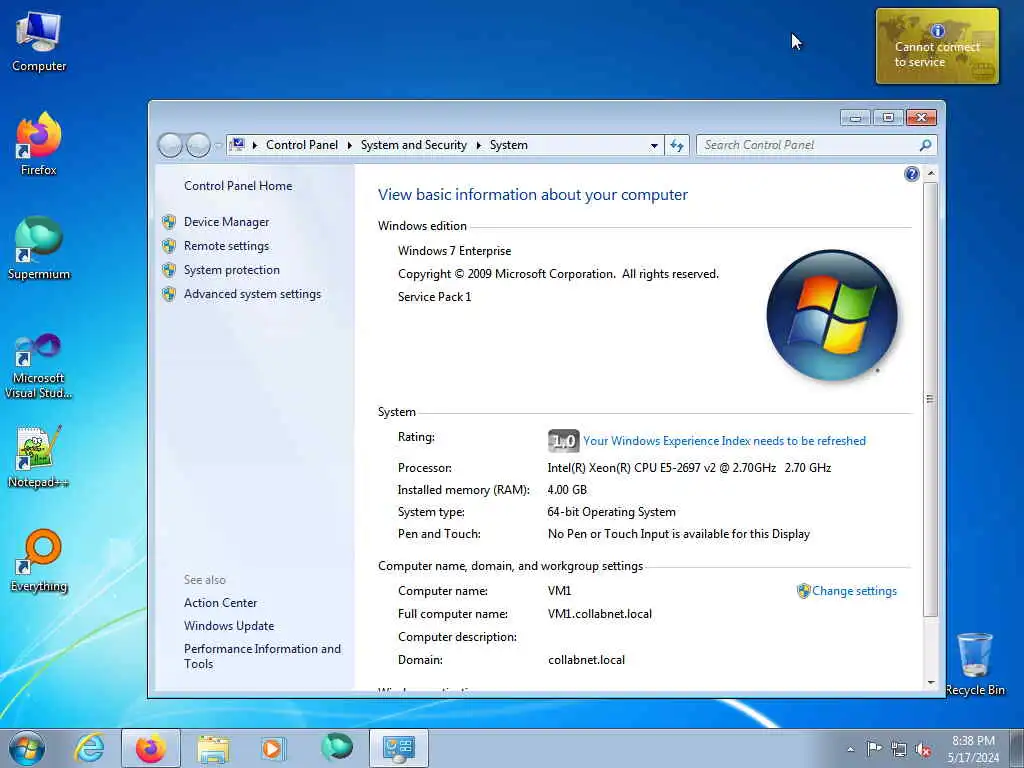The image size is (1024, 768).
Task: Launch Firefox from the desktop shortcut
Action: (x=39, y=144)
